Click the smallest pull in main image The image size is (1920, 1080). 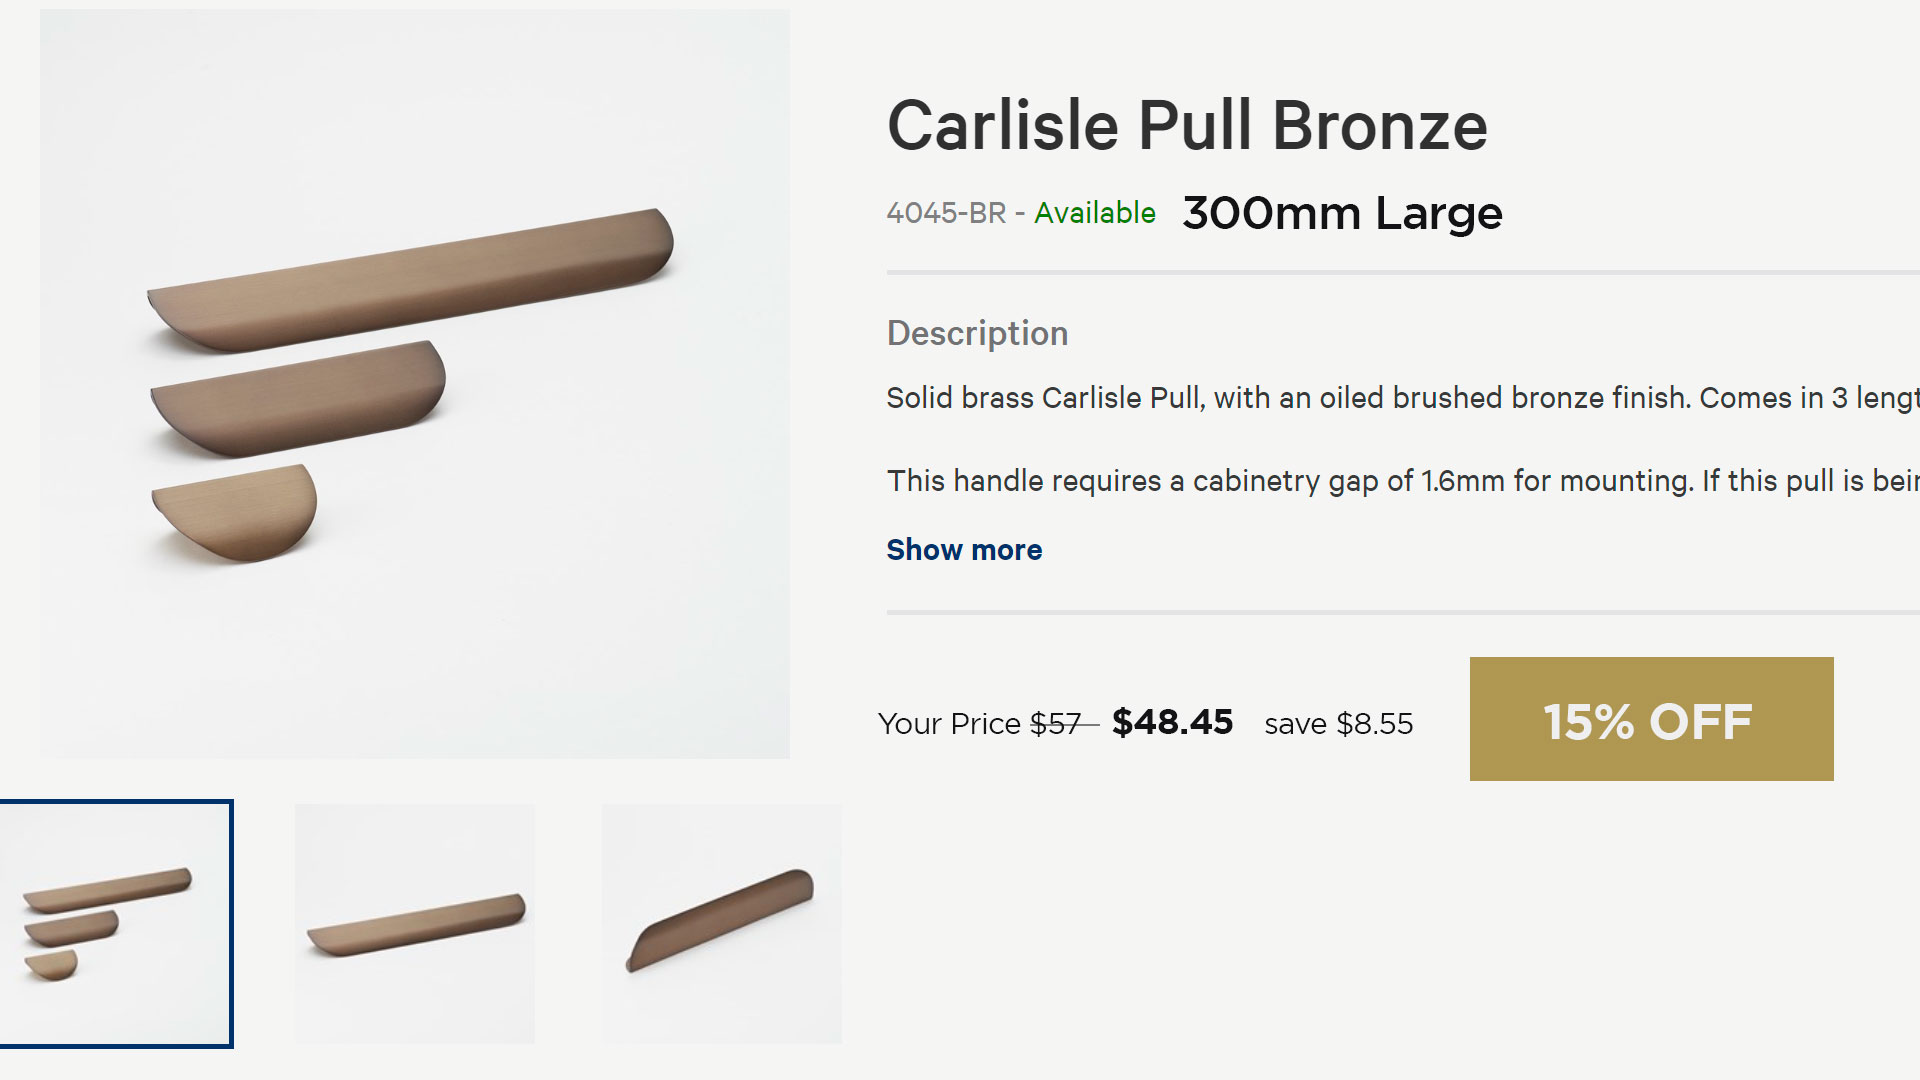[x=237, y=510]
